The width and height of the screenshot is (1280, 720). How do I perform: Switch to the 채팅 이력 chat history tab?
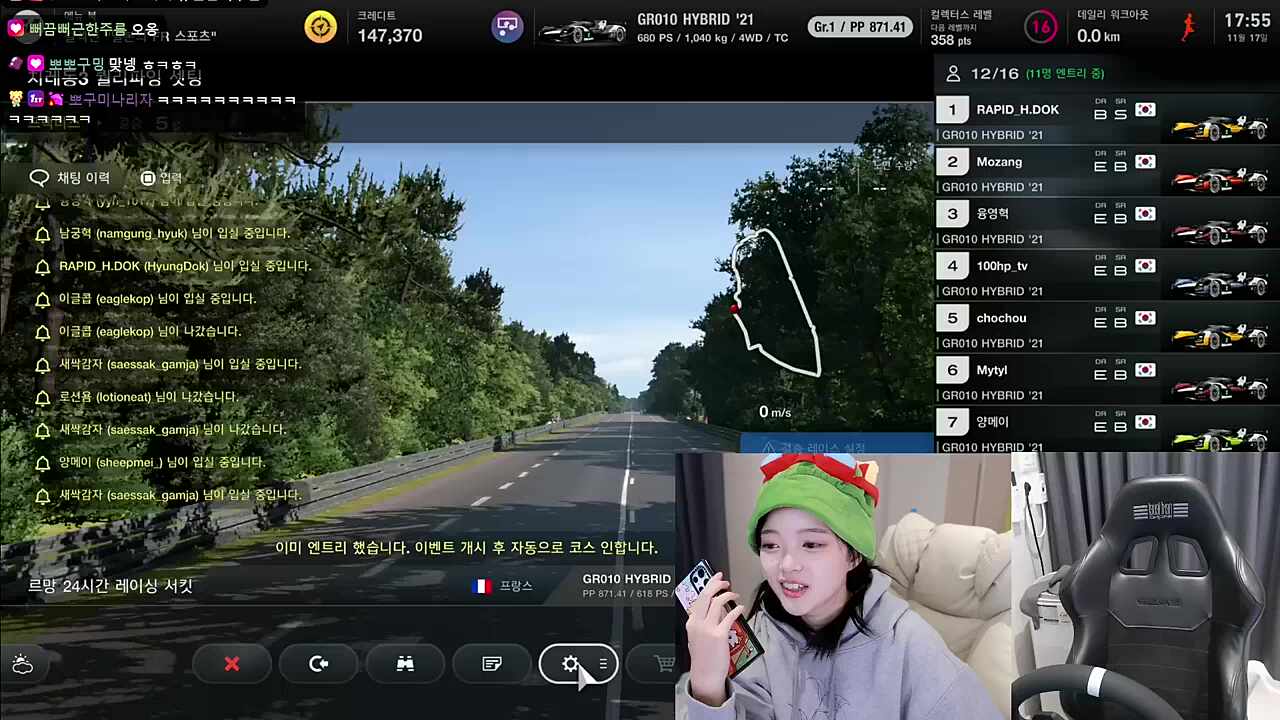70,178
